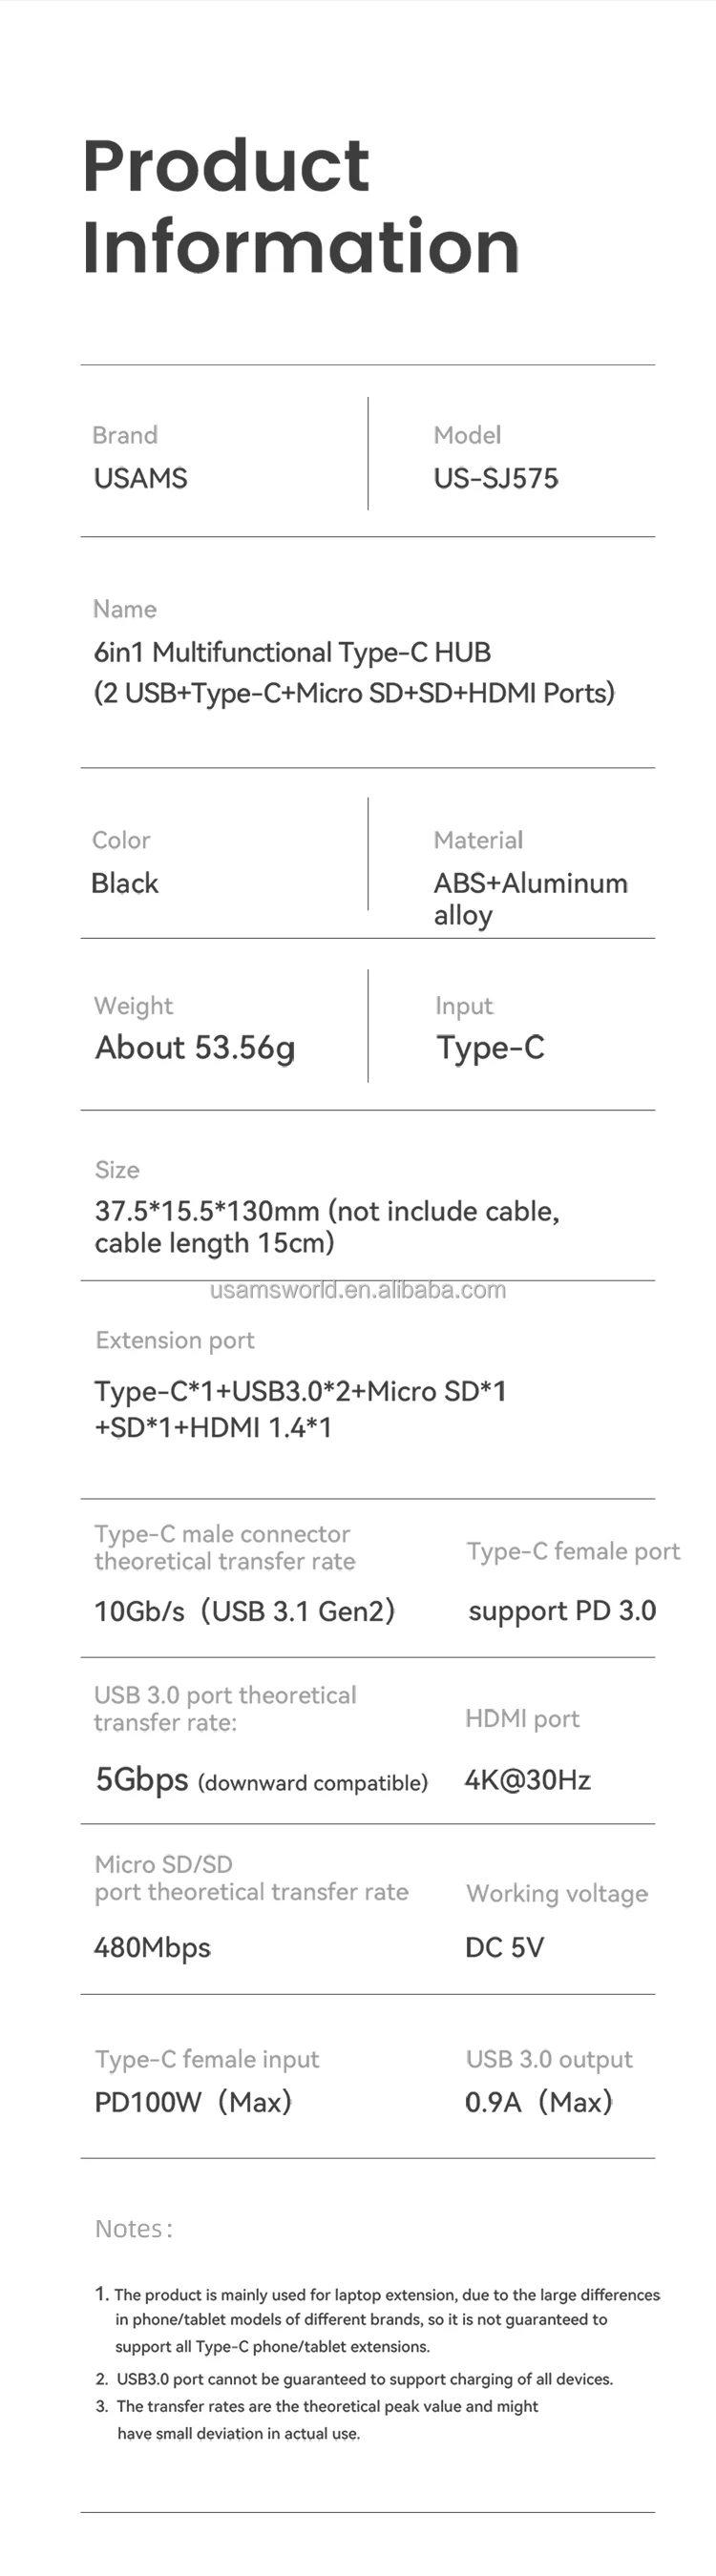Click the US-SJ575 model number
Viewport: 716px width, 2576px height.
[495, 478]
